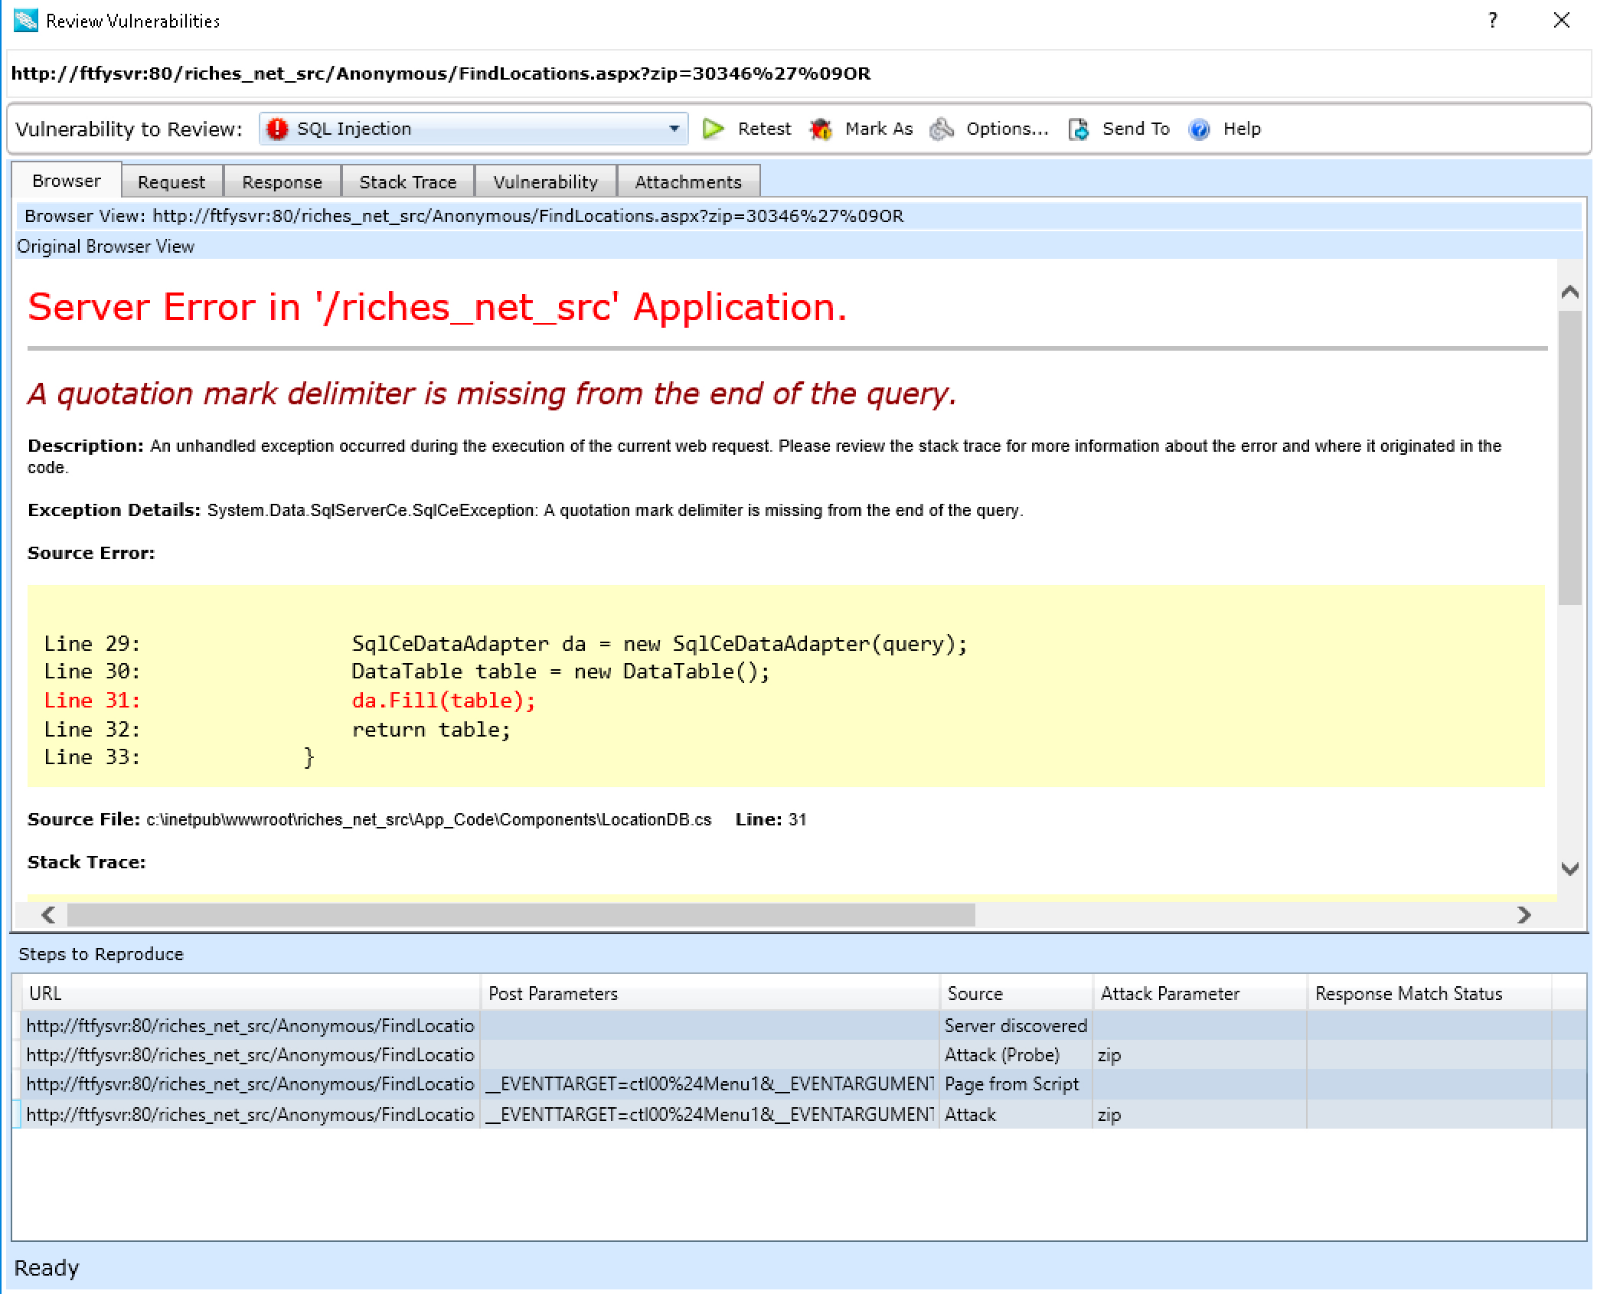Select the Attachments tab
The image size is (1597, 1294).
point(688,182)
